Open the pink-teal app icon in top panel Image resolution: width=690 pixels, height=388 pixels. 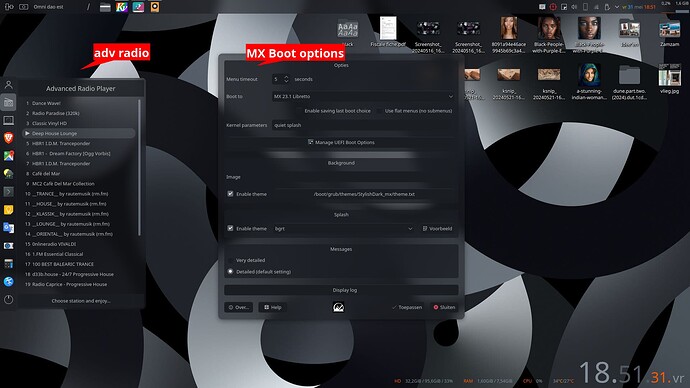pos(138,7)
